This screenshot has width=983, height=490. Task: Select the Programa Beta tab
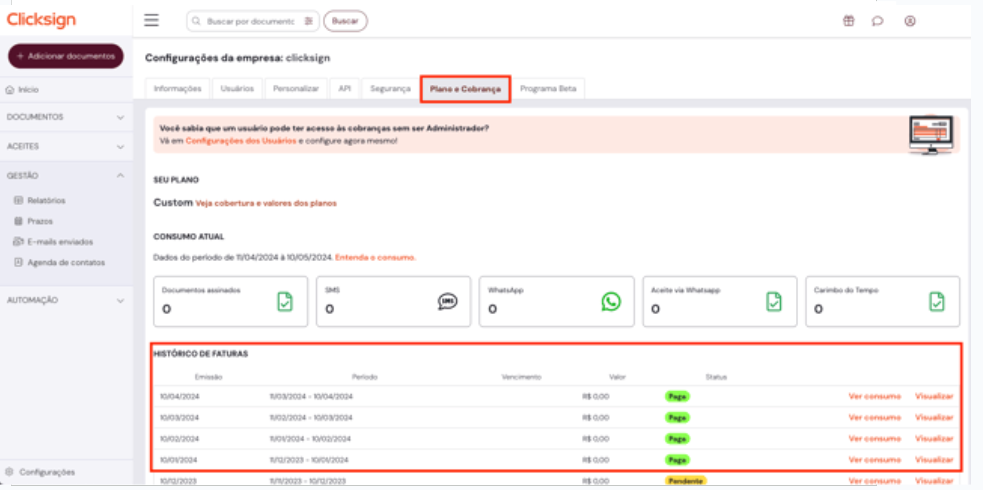(548, 89)
